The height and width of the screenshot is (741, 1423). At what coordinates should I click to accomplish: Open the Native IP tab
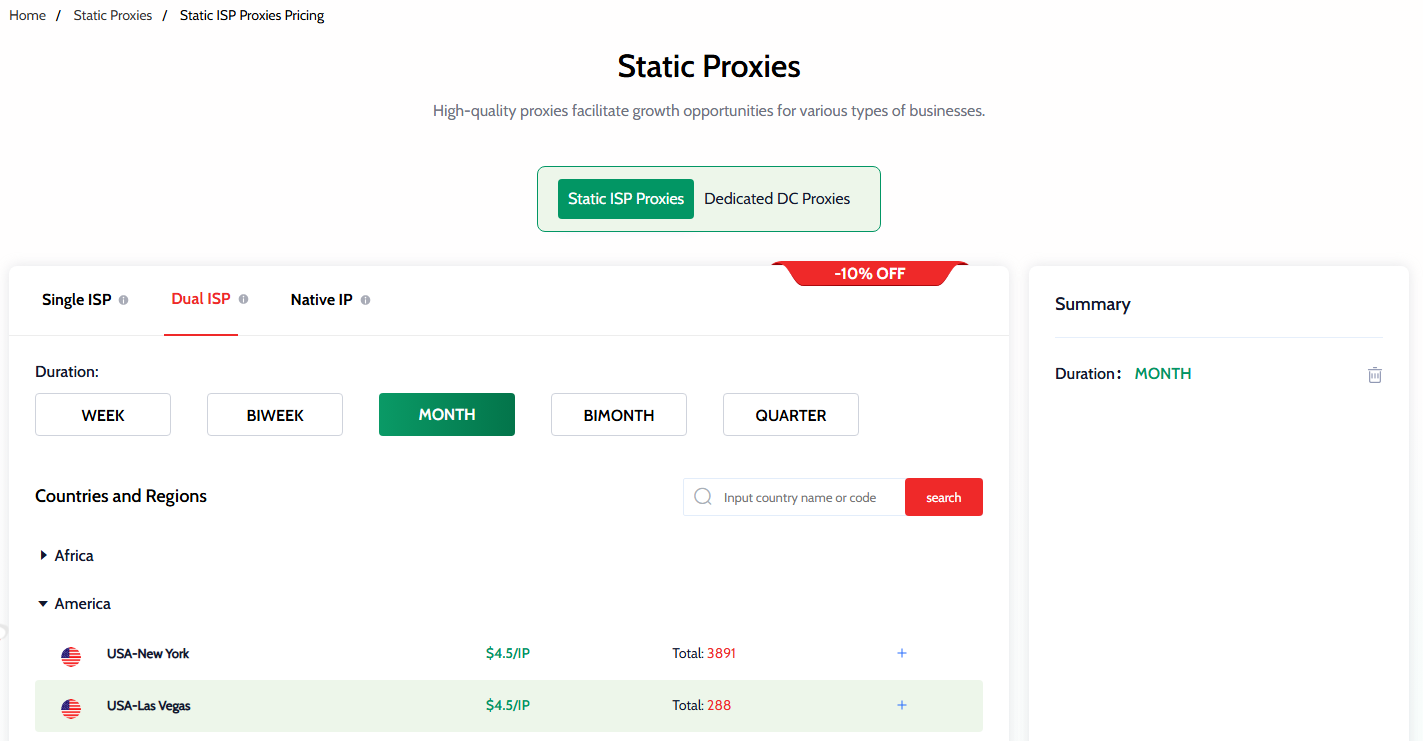pyautogui.click(x=321, y=300)
